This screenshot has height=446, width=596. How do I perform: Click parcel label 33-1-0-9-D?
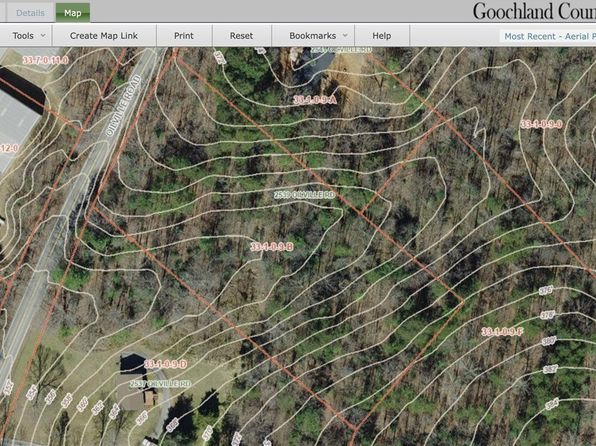point(165,364)
